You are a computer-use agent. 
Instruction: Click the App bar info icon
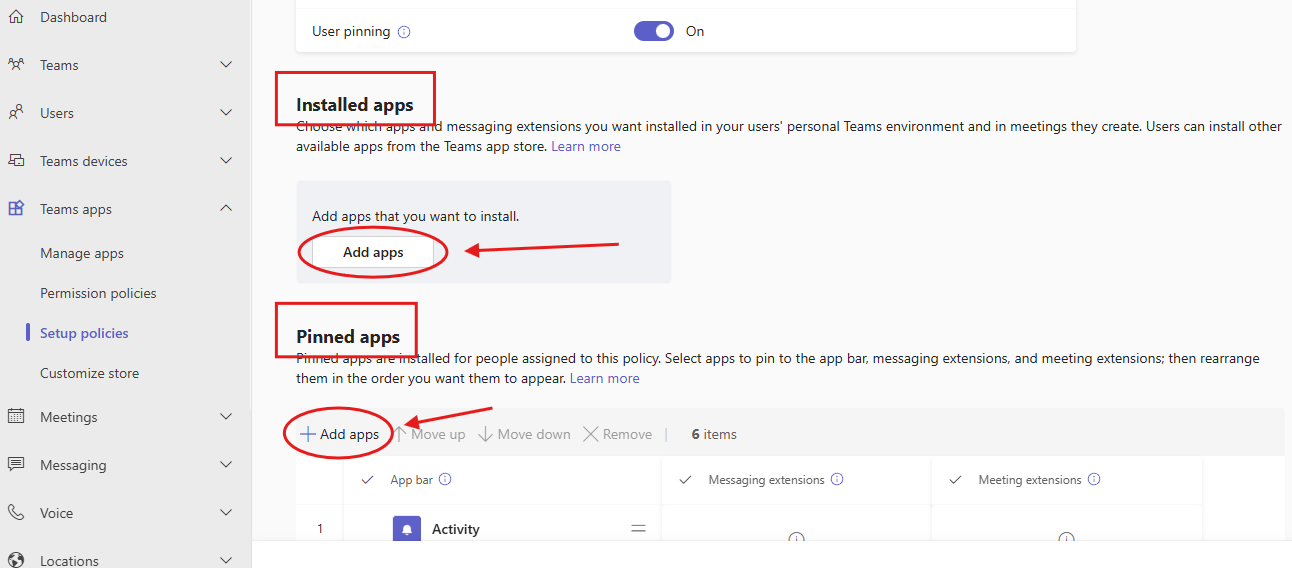(x=445, y=480)
